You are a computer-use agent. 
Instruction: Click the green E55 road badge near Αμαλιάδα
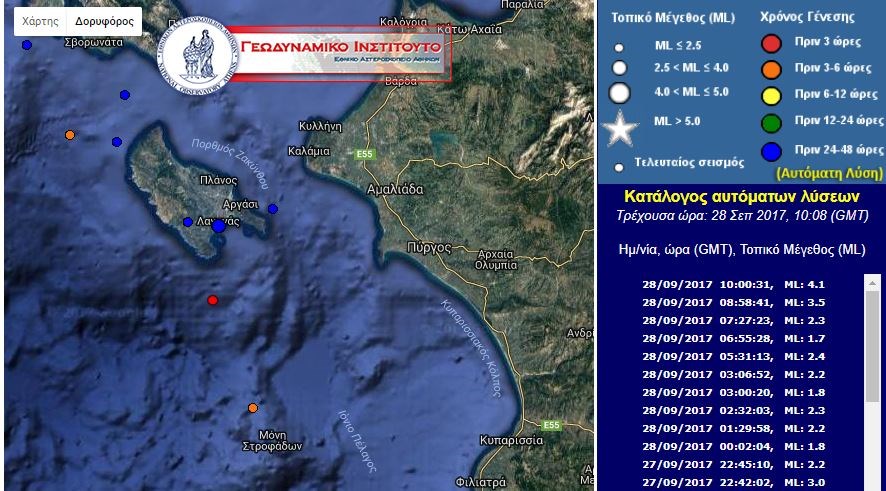click(363, 154)
